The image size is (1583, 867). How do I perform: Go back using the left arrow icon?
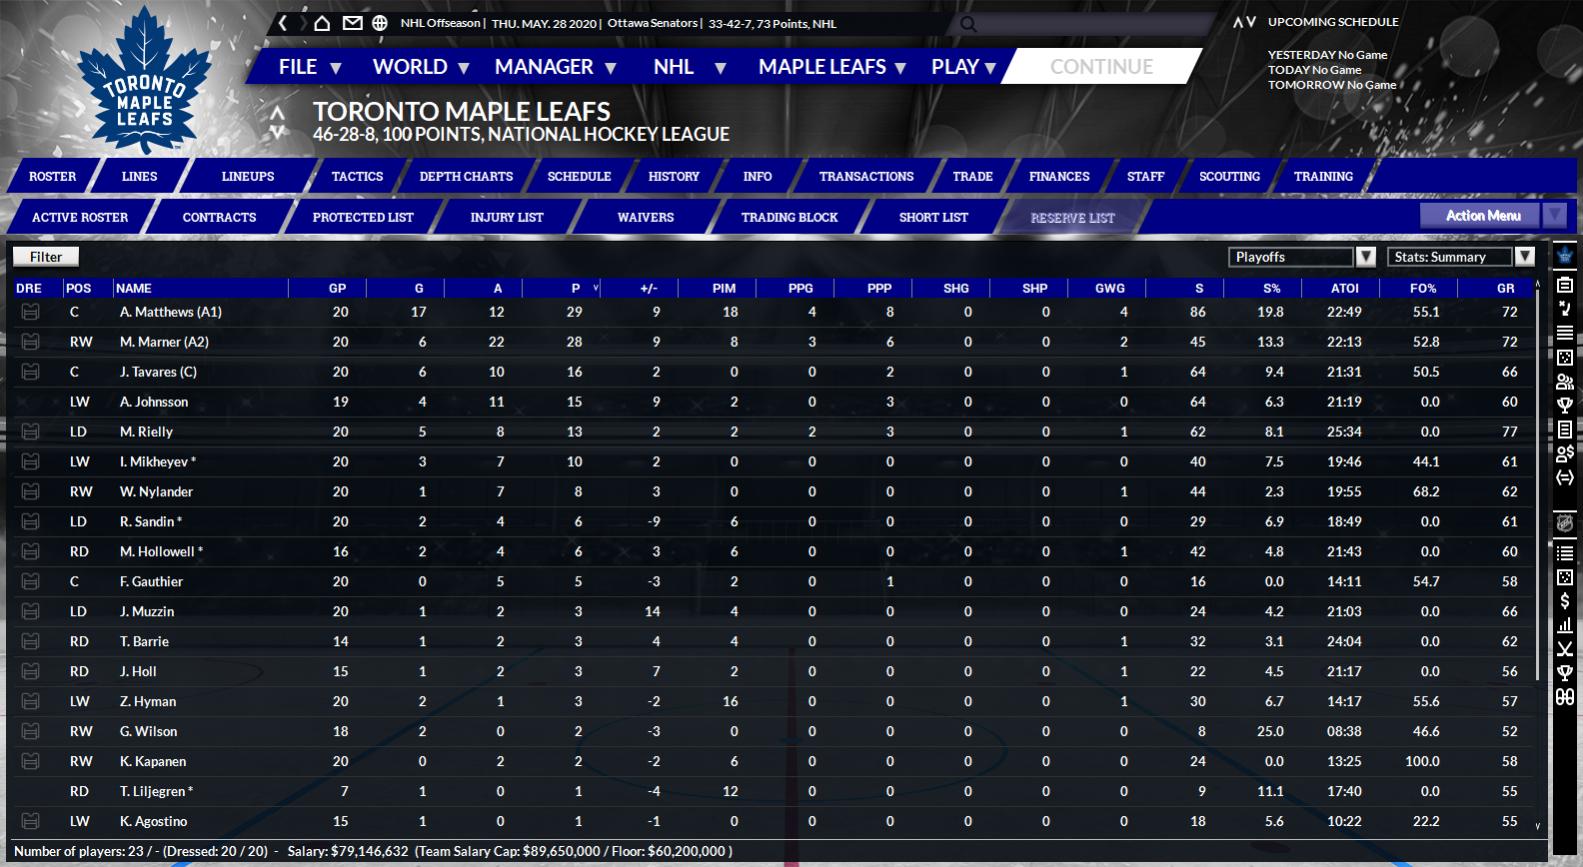[x=283, y=23]
